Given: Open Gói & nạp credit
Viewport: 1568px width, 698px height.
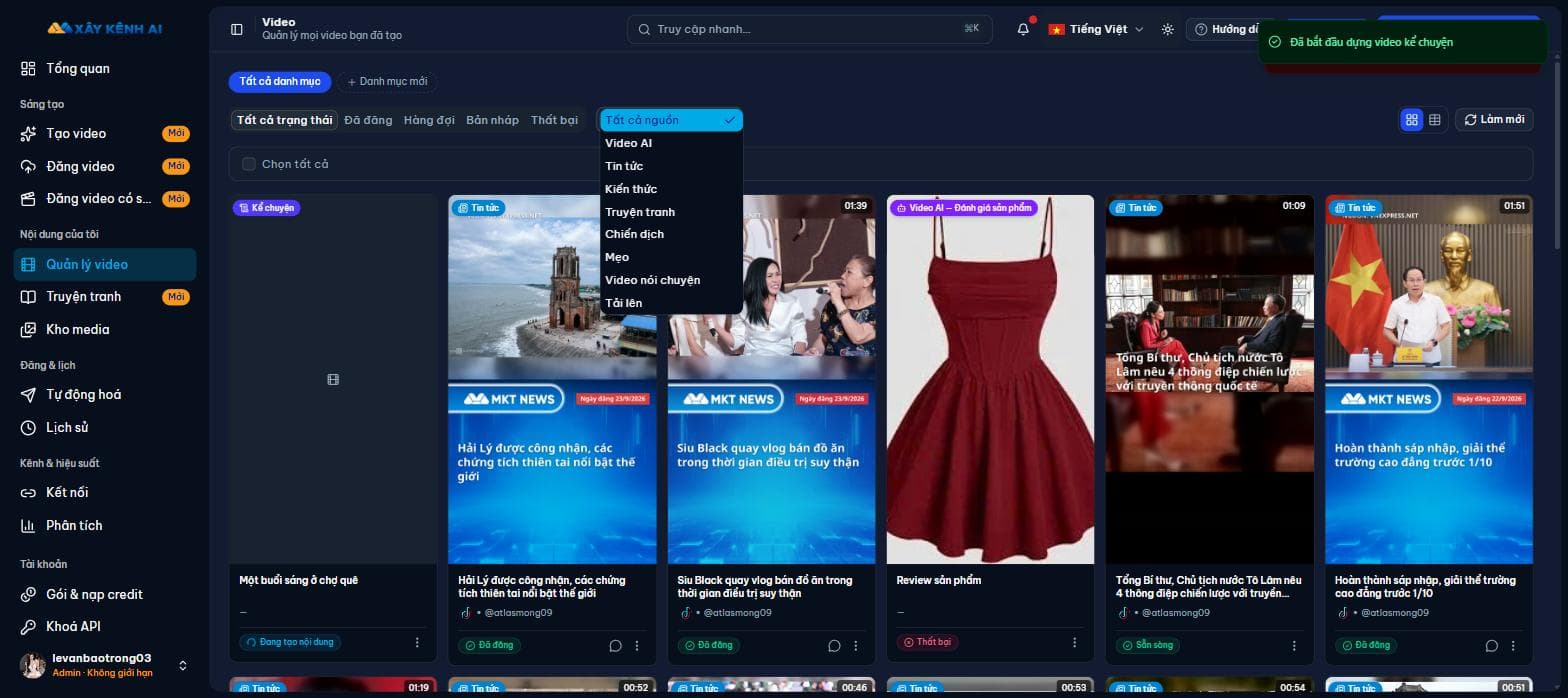Looking at the screenshot, I should [x=105, y=594].
